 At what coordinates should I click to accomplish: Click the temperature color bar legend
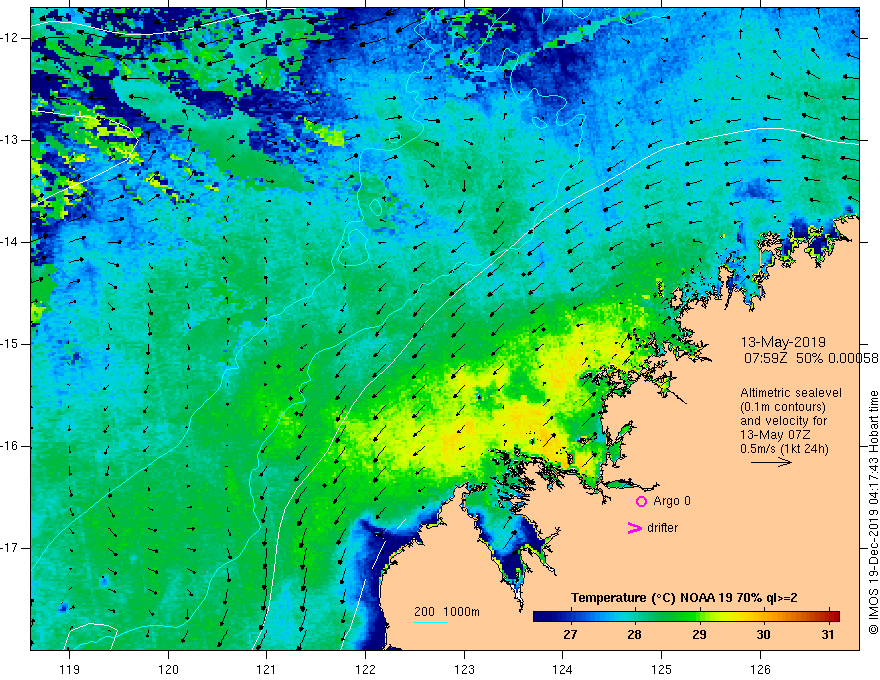click(x=686, y=617)
